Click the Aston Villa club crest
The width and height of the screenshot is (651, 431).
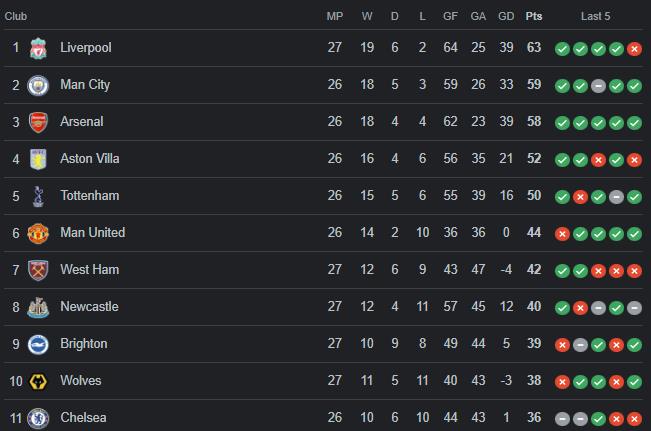click(38, 159)
